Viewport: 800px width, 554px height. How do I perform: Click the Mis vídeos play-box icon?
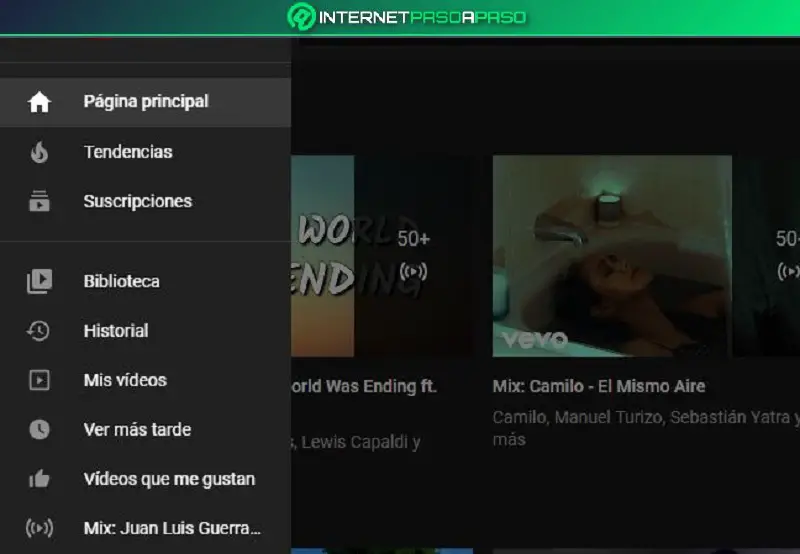39,380
